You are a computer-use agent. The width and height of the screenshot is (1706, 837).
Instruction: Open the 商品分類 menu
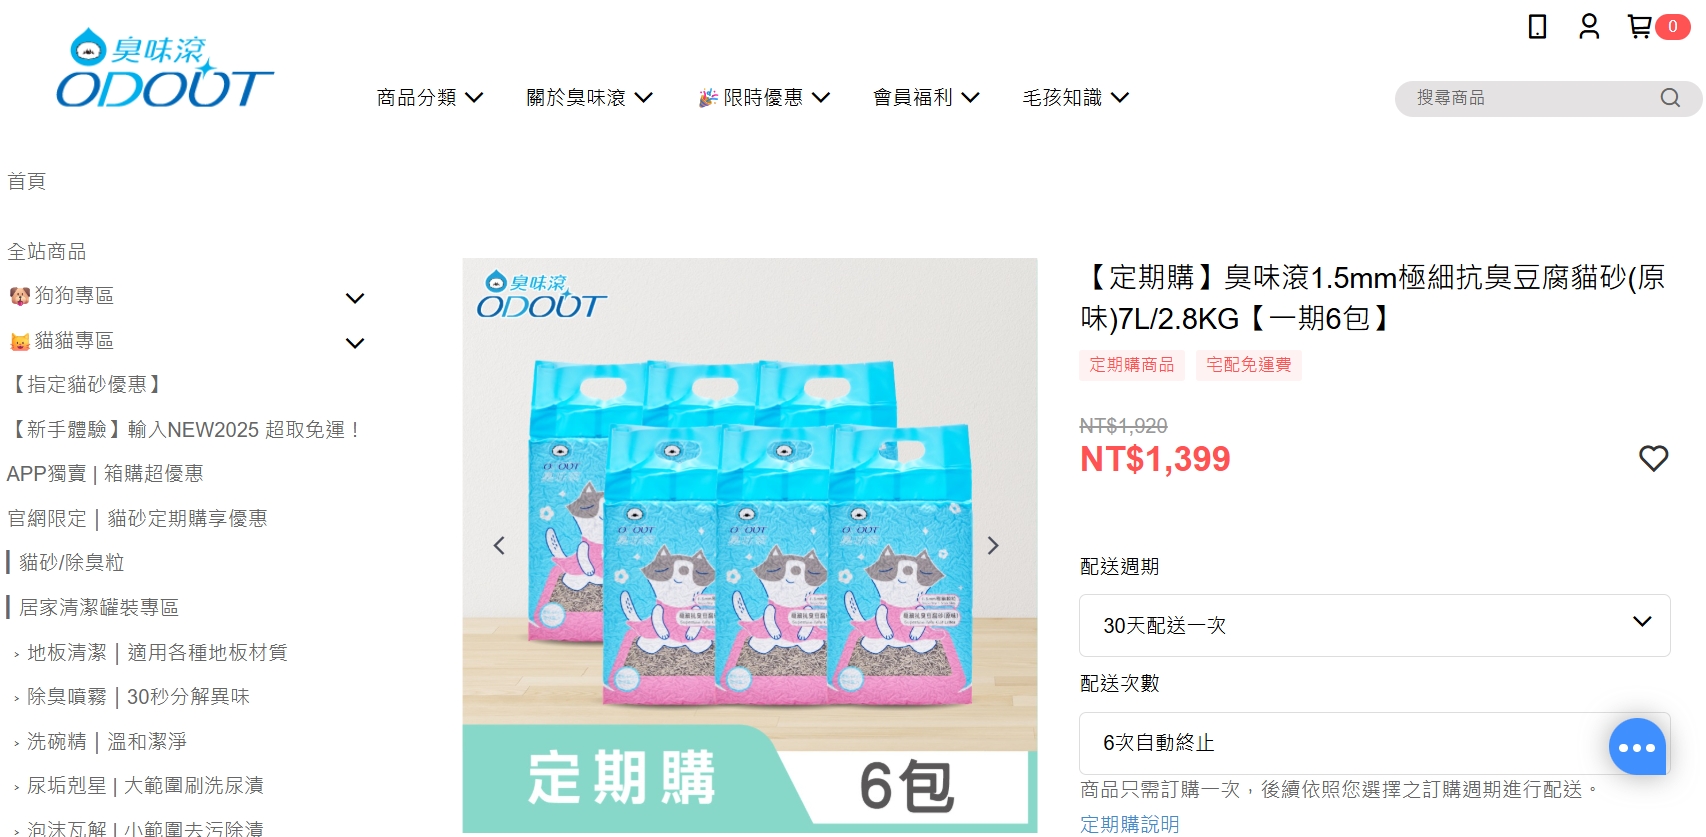(430, 97)
